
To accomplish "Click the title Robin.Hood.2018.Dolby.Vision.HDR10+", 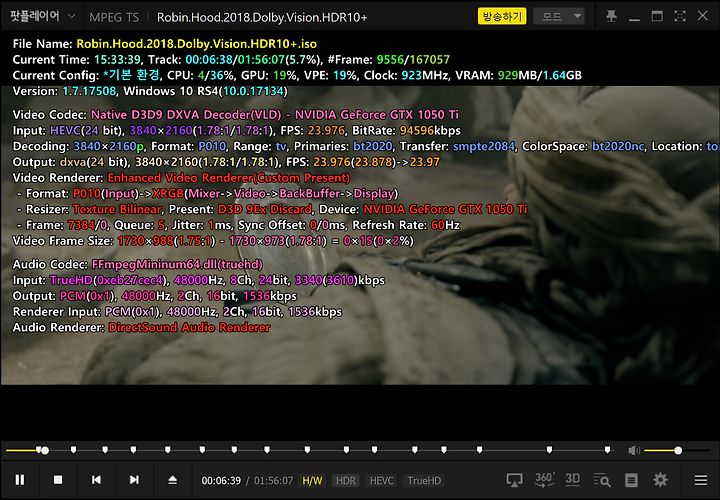I will pos(262,17).
